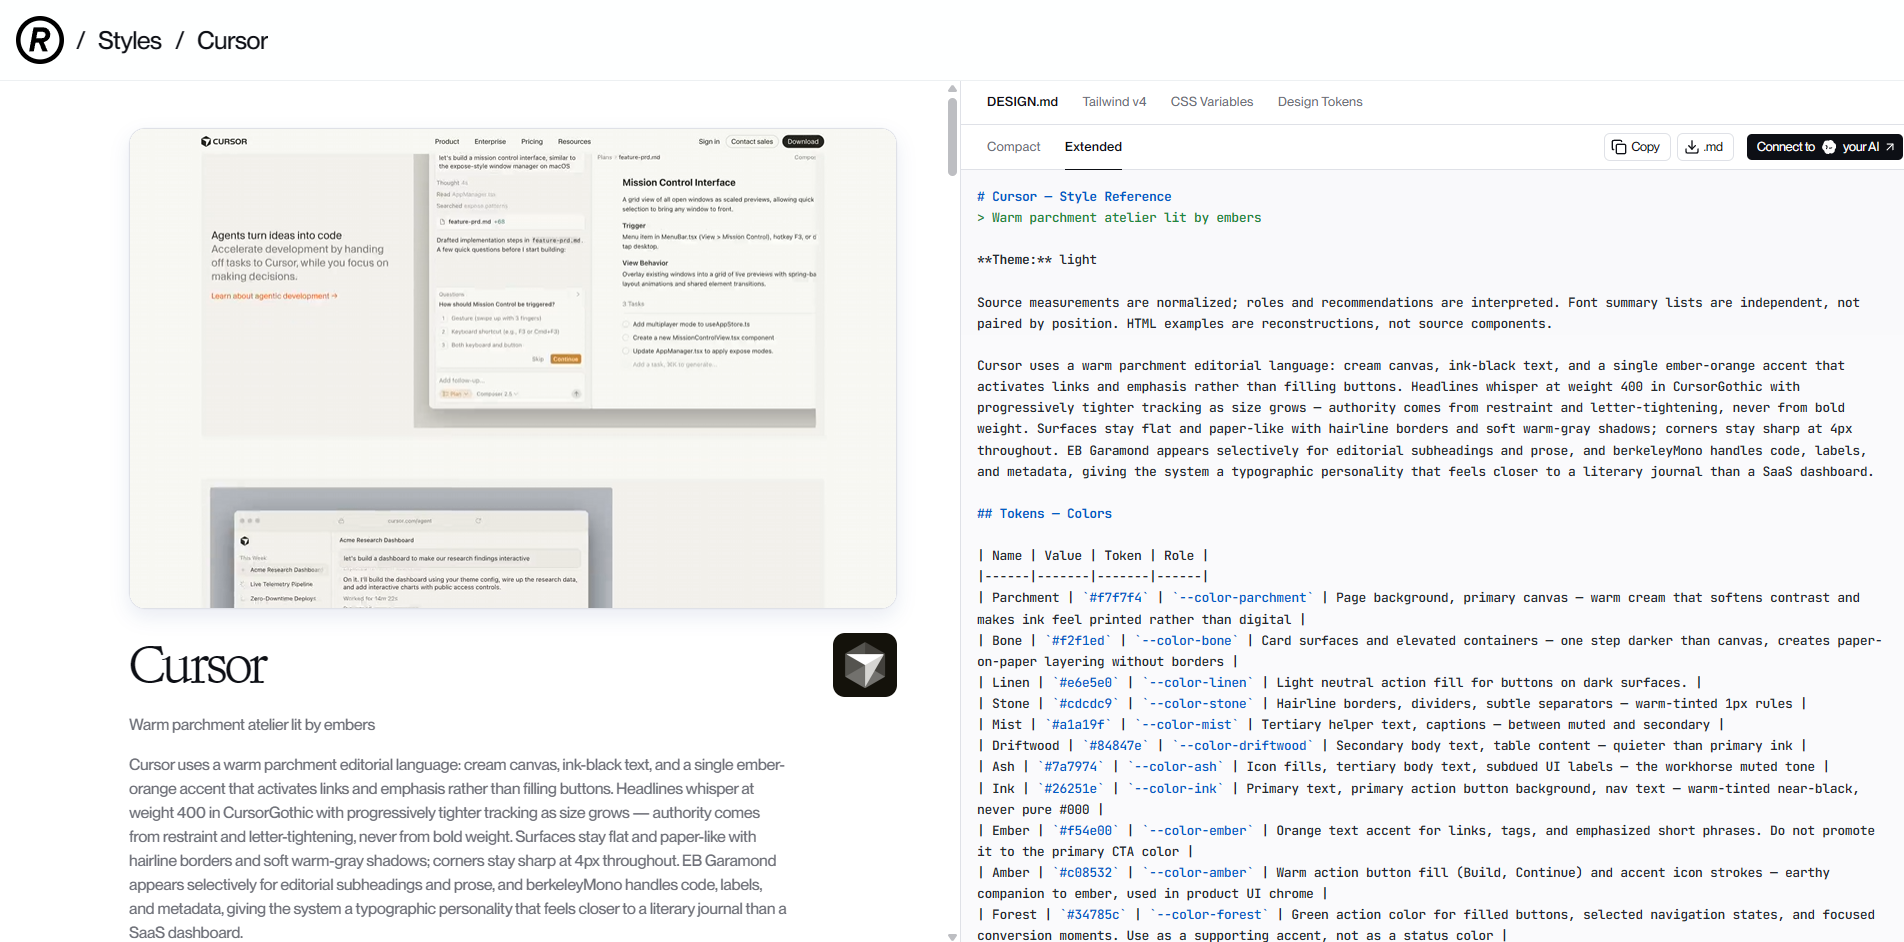
Task: Copy the design markdown with Copy button
Action: [x=1636, y=147]
